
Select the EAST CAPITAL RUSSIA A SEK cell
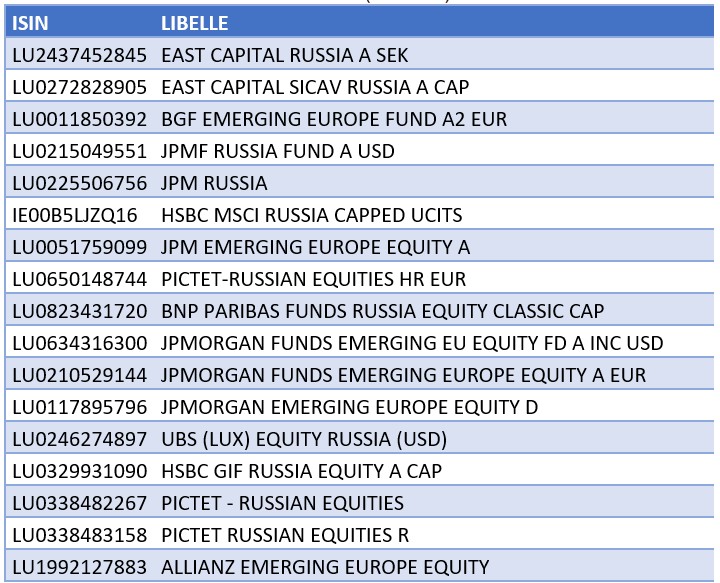pos(284,55)
